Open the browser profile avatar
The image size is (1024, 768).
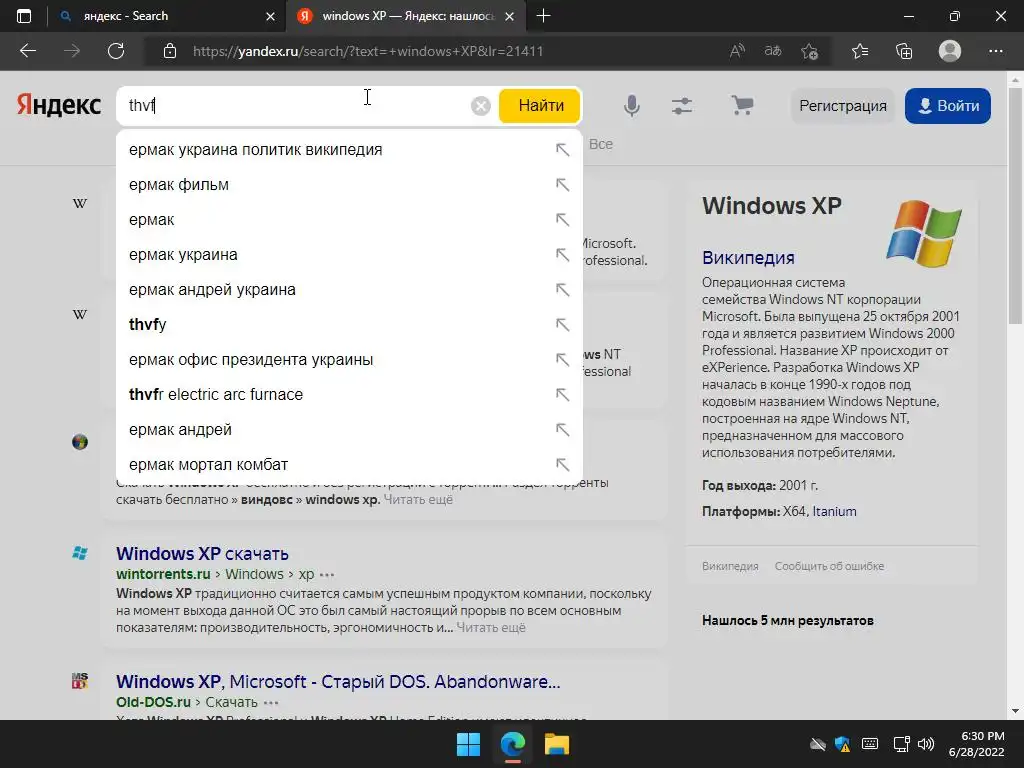[950, 51]
